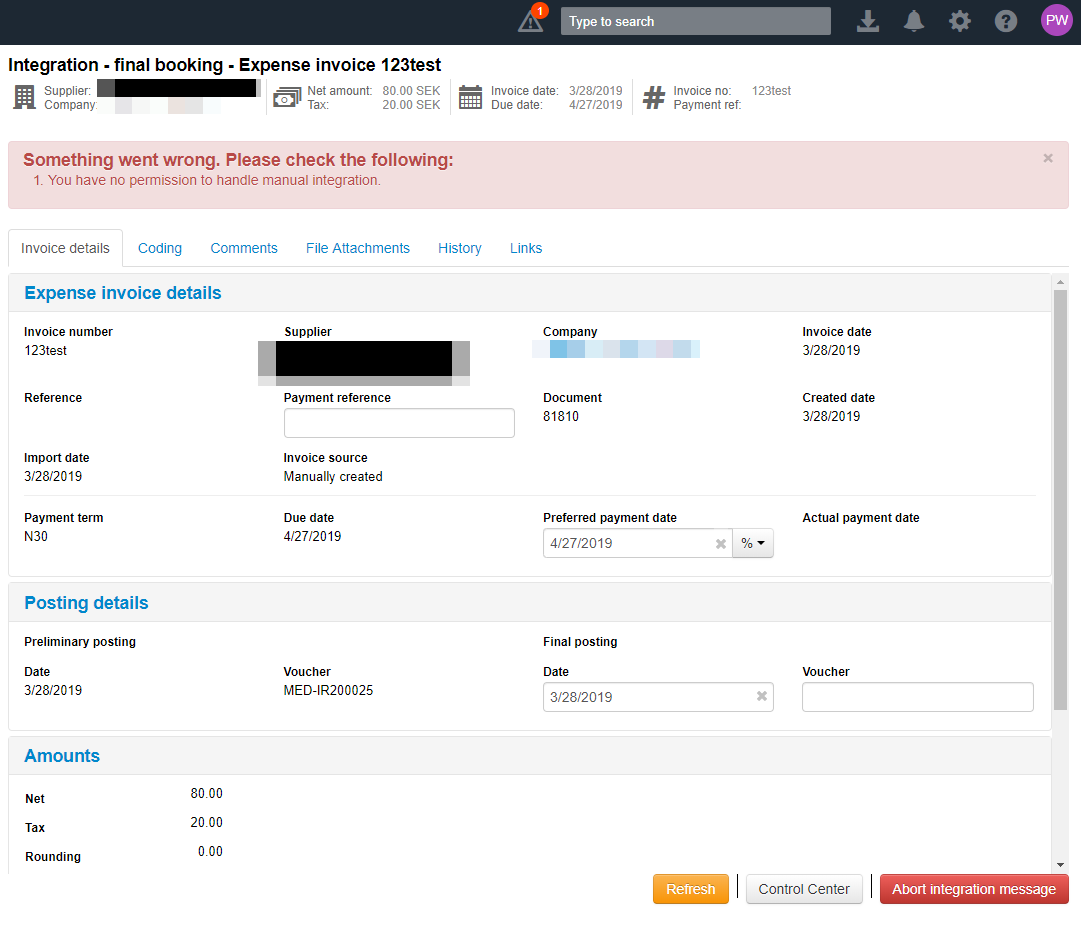Screen dimensions: 1081x928
Task: Click the no permission error message text
Action: coord(214,181)
